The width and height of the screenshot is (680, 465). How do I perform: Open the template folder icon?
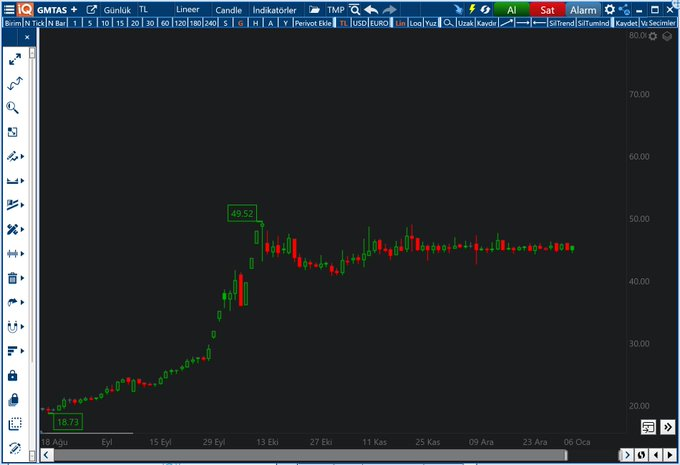click(314, 10)
